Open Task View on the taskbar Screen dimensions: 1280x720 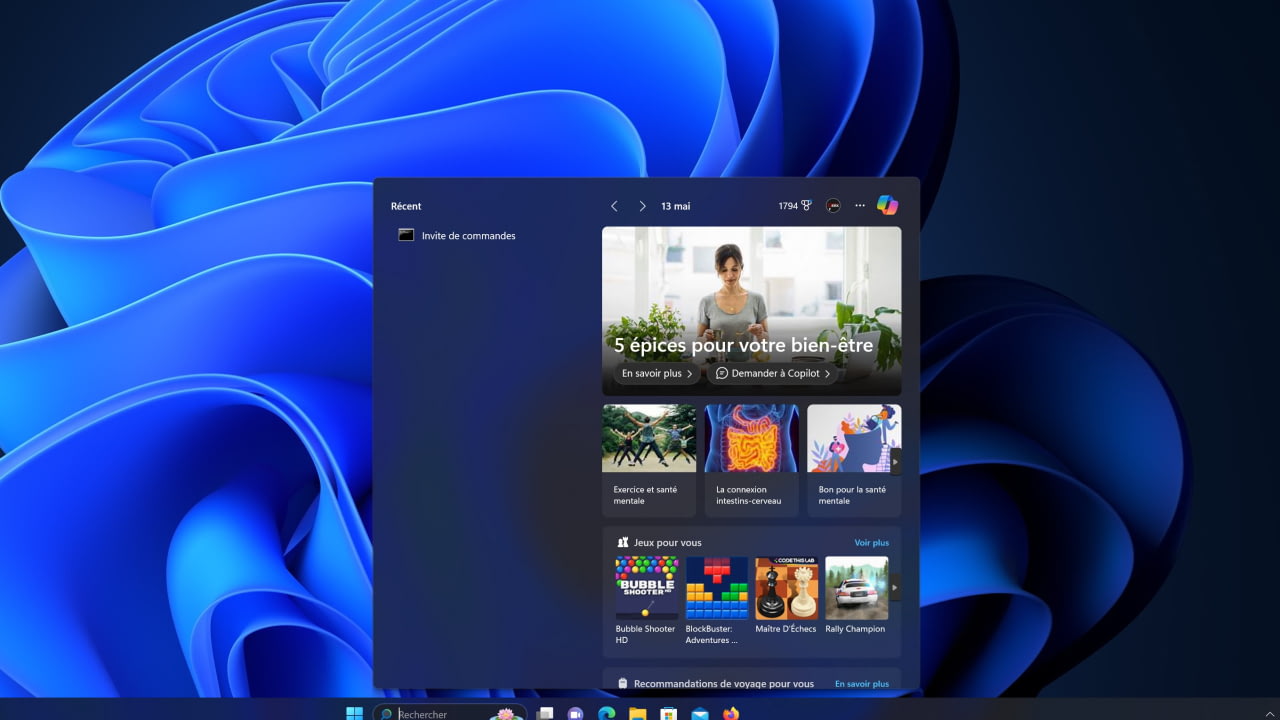pos(545,714)
